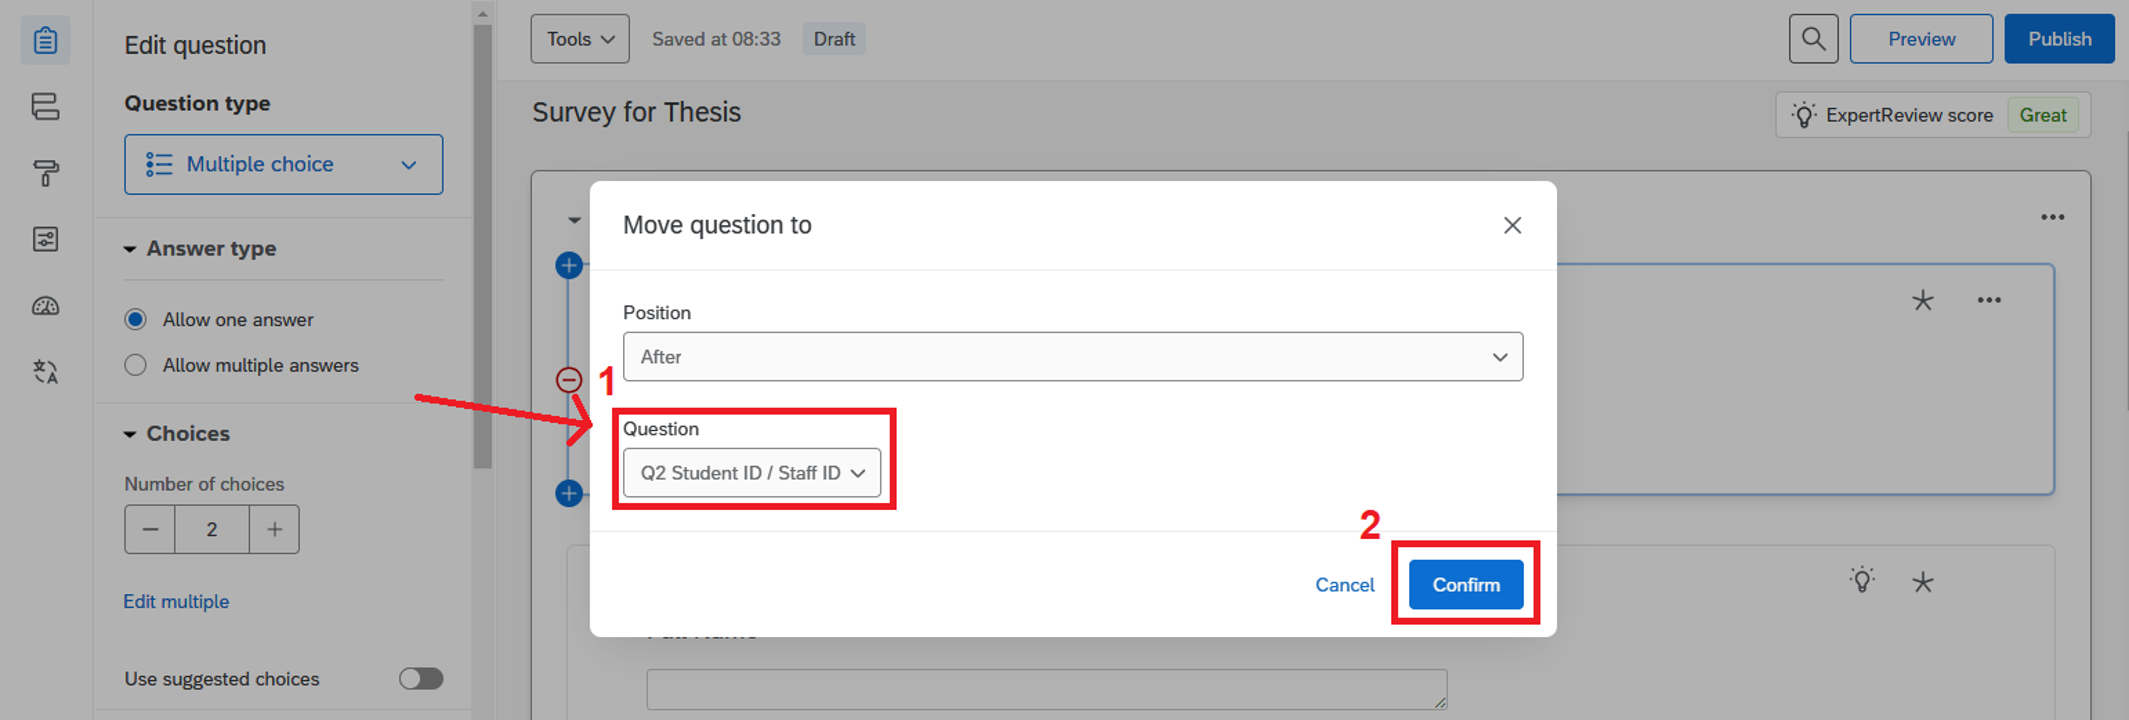Click the Confirm button

[x=1465, y=585]
